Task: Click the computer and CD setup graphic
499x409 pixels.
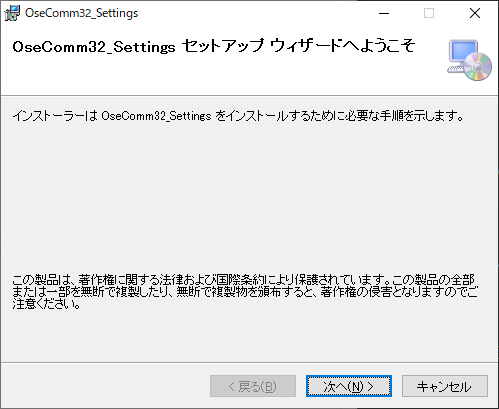Action: [x=469, y=60]
